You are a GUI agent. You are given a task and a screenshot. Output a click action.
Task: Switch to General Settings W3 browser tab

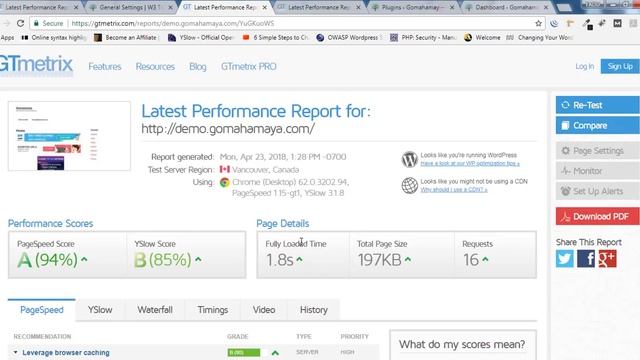point(130,7)
